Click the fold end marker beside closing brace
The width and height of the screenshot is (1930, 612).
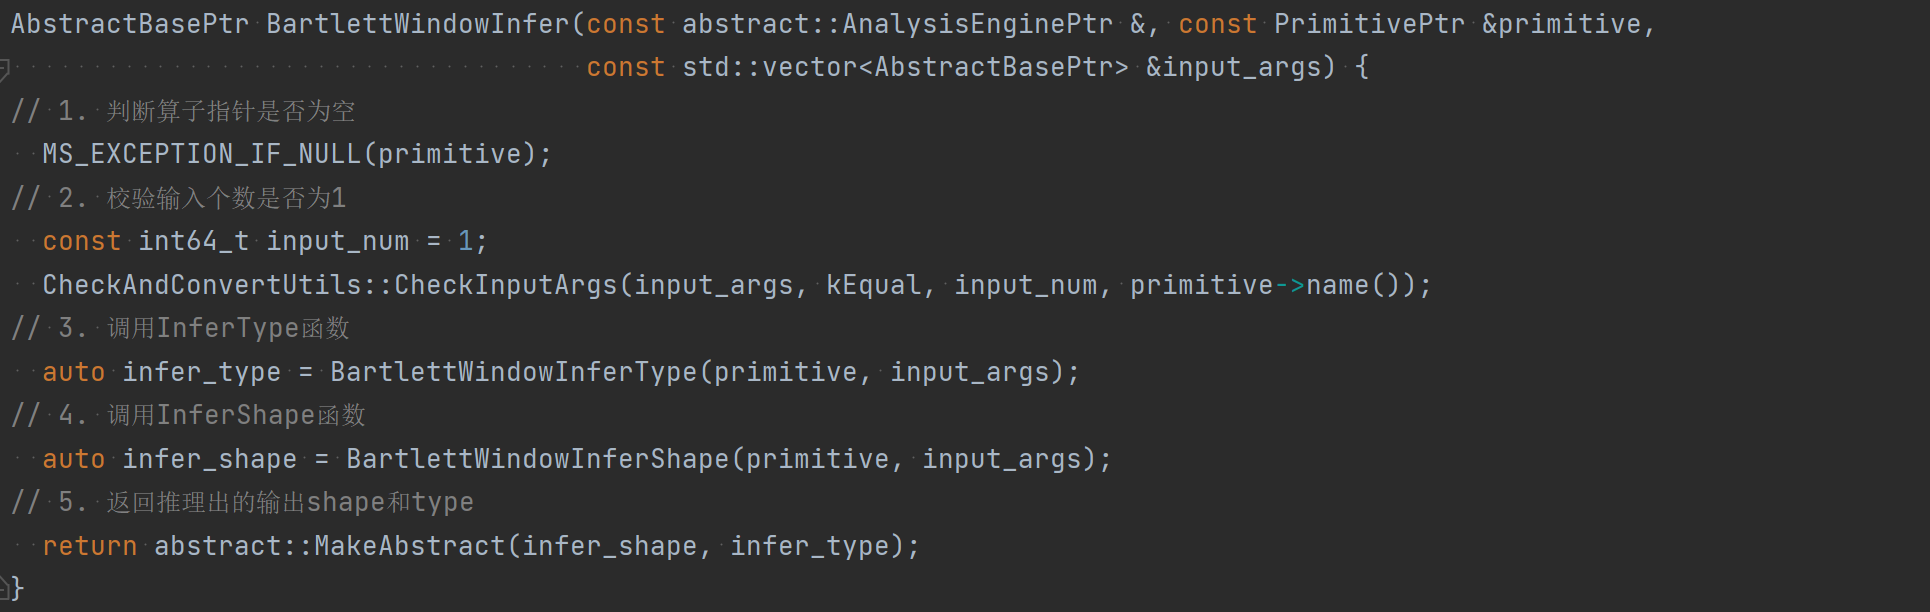coord(5,587)
